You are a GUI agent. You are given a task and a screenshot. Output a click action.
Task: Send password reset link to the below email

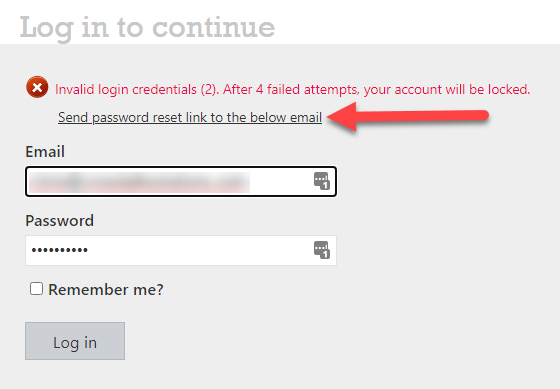190,118
